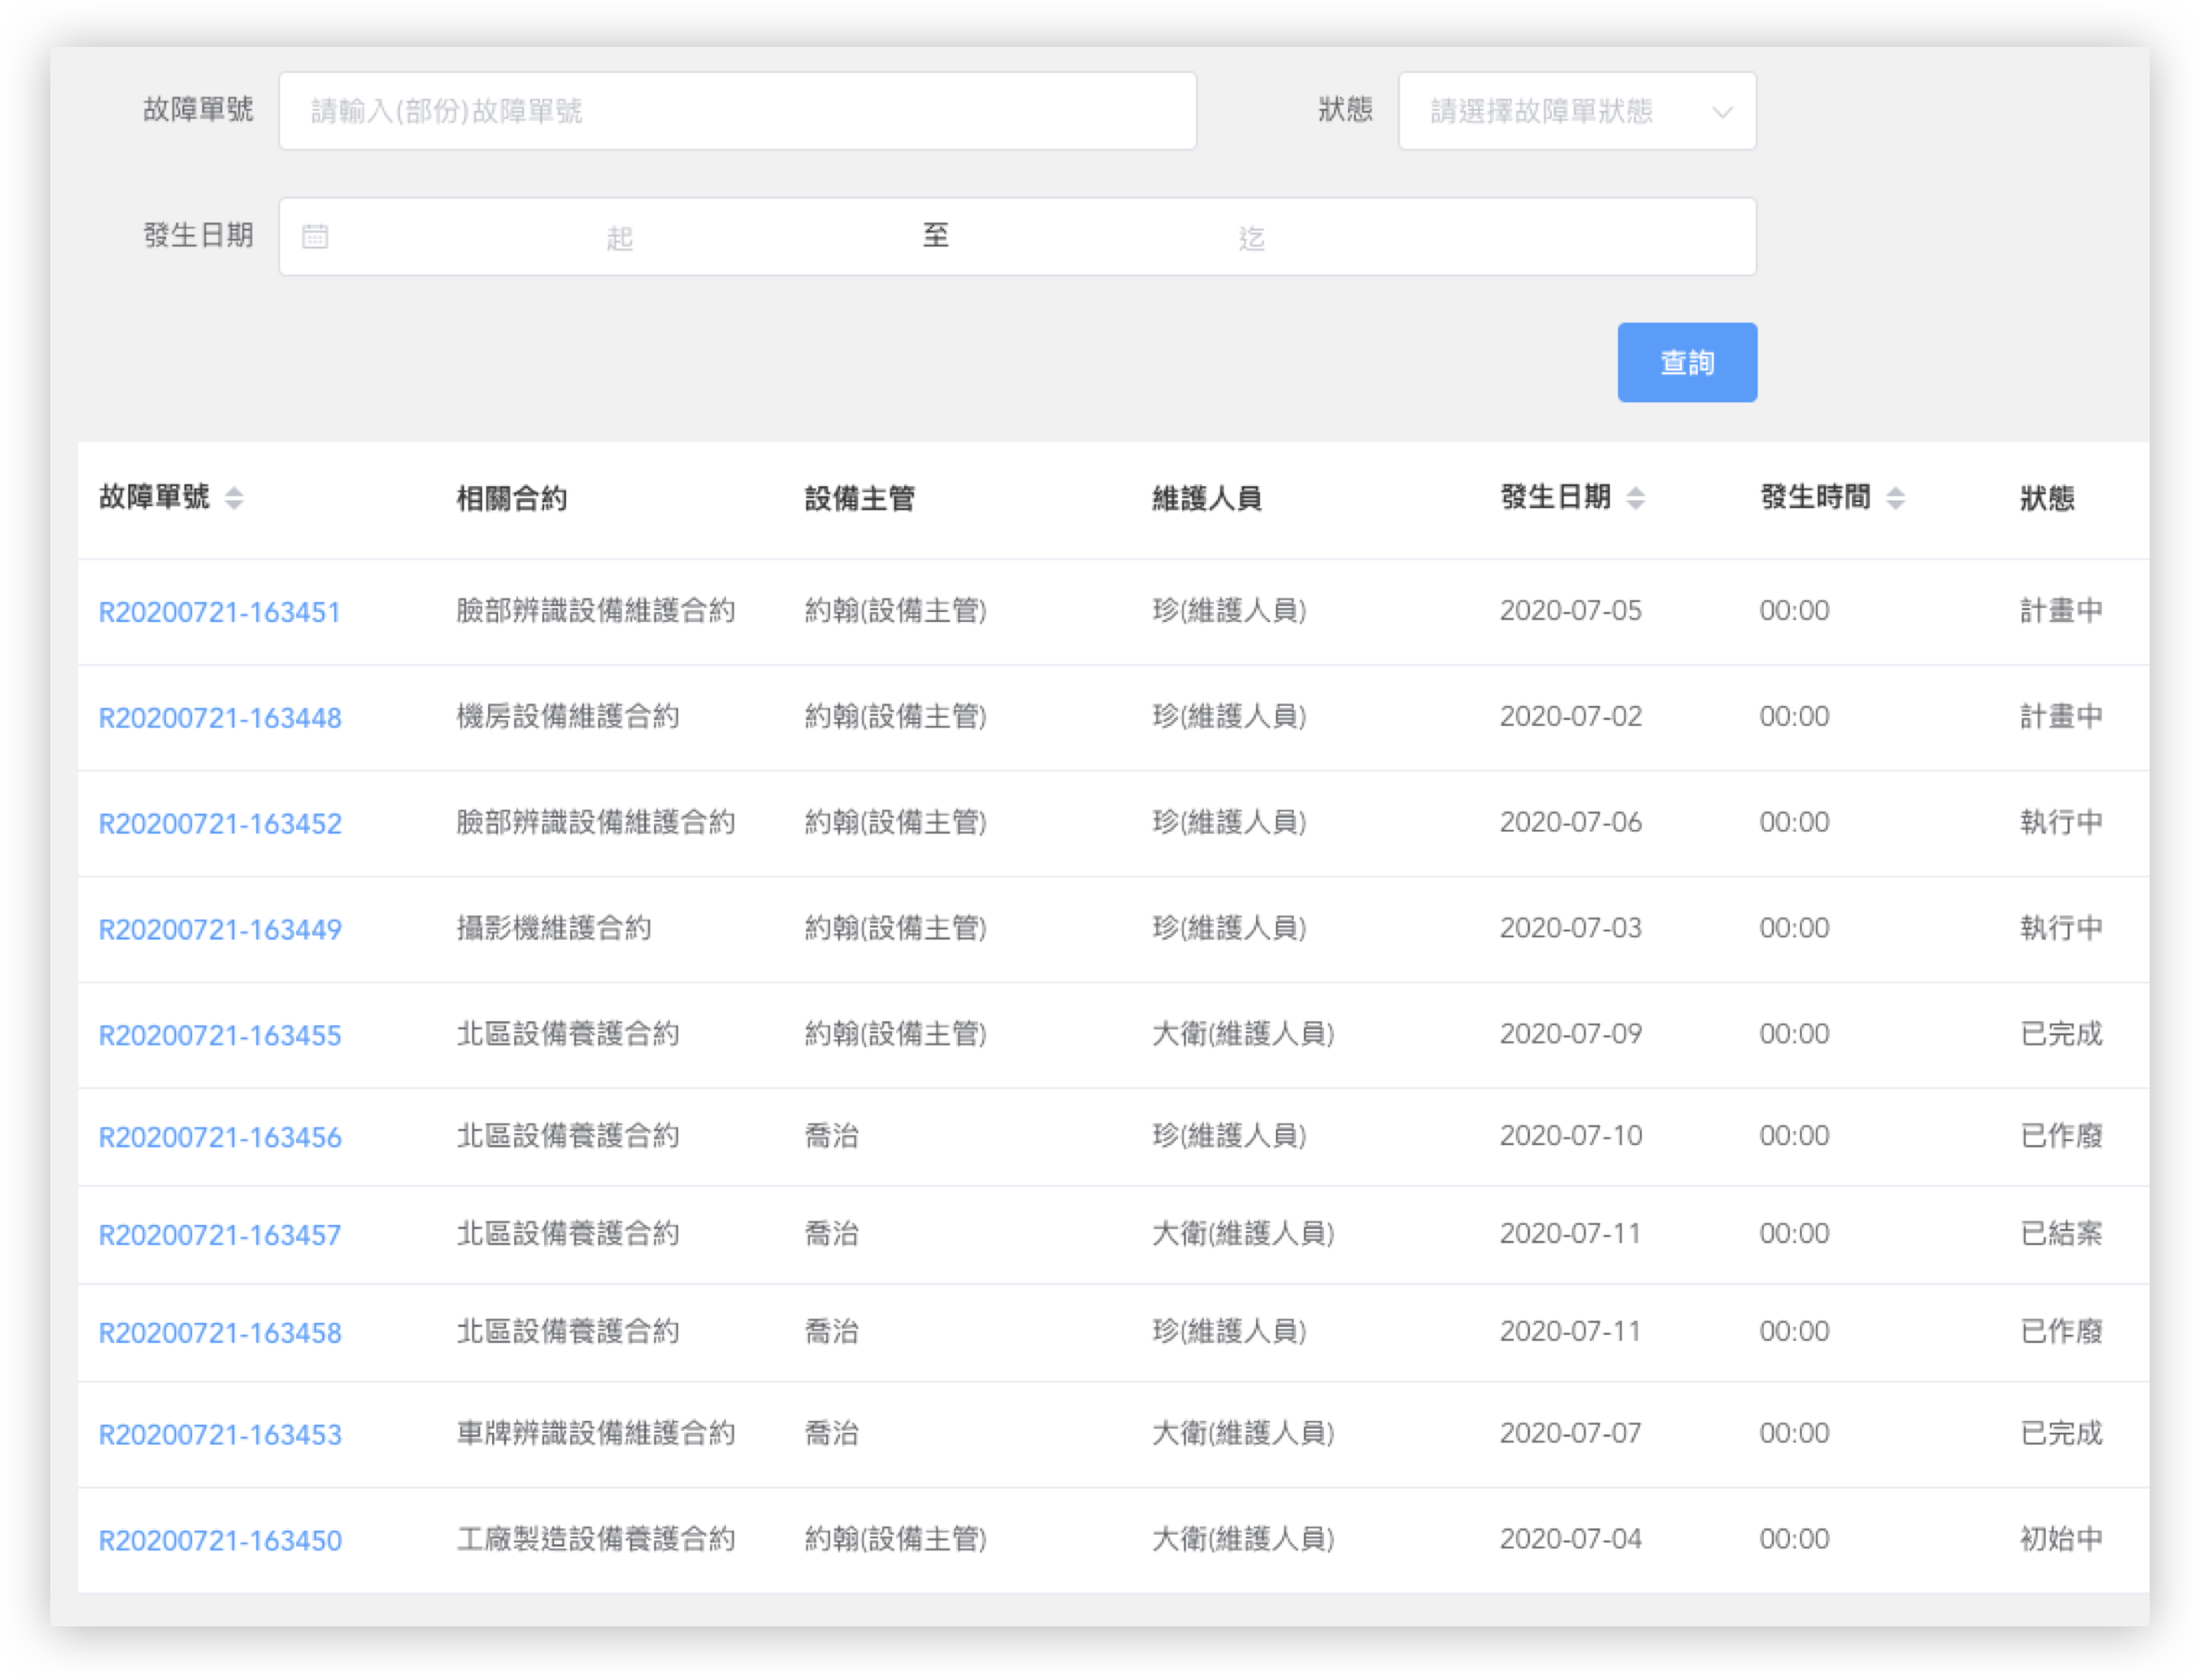Open fault ticket R20200721-163449
2200x1680 pixels.
pyautogui.click(x=220, y=930)
